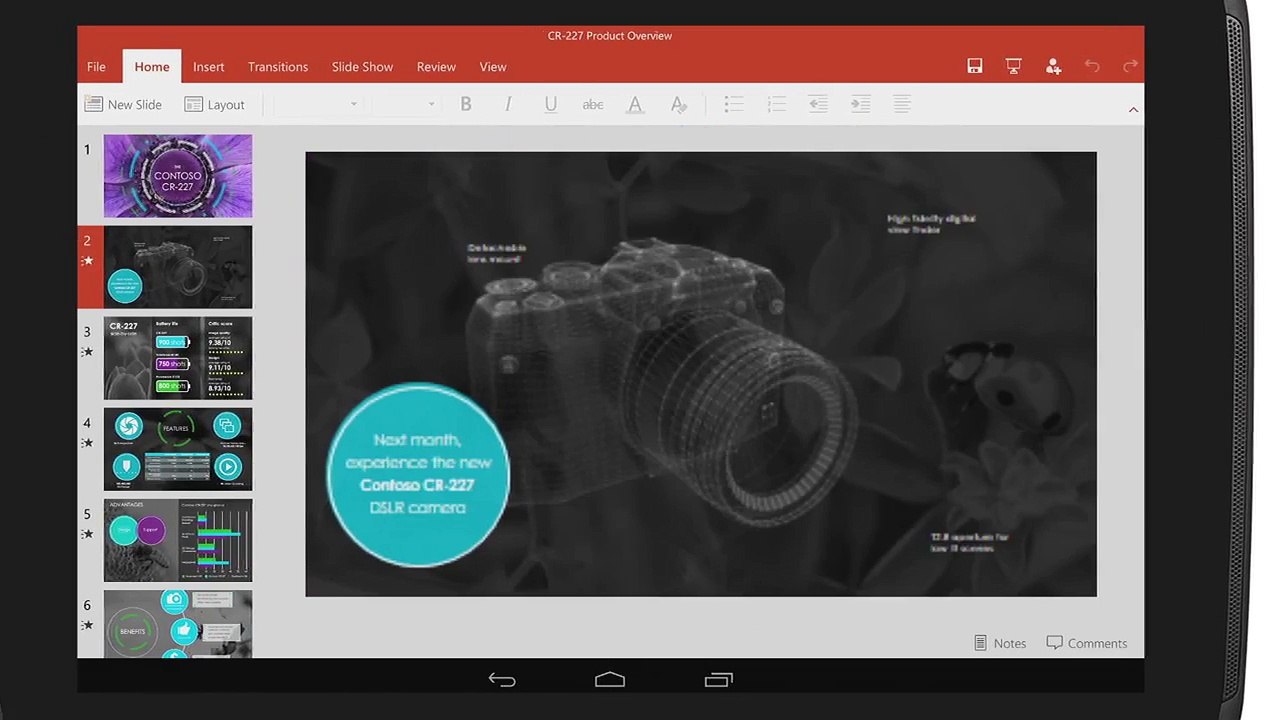Open the Slide Show tab
This screenshot has height=720, width=1280.
point(362,67)
